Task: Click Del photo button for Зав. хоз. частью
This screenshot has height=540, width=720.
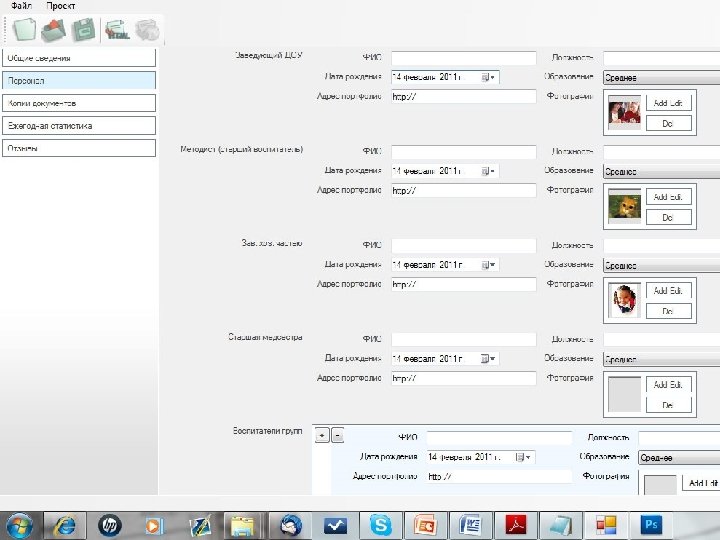Action: (669, 311)
